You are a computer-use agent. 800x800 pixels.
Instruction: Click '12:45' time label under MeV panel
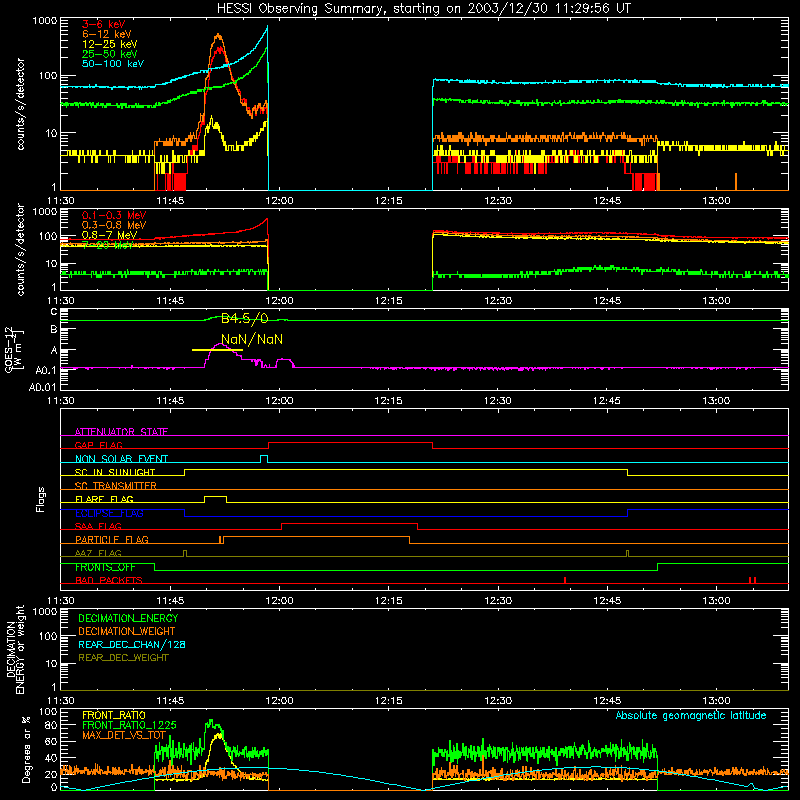click(607, 301)
